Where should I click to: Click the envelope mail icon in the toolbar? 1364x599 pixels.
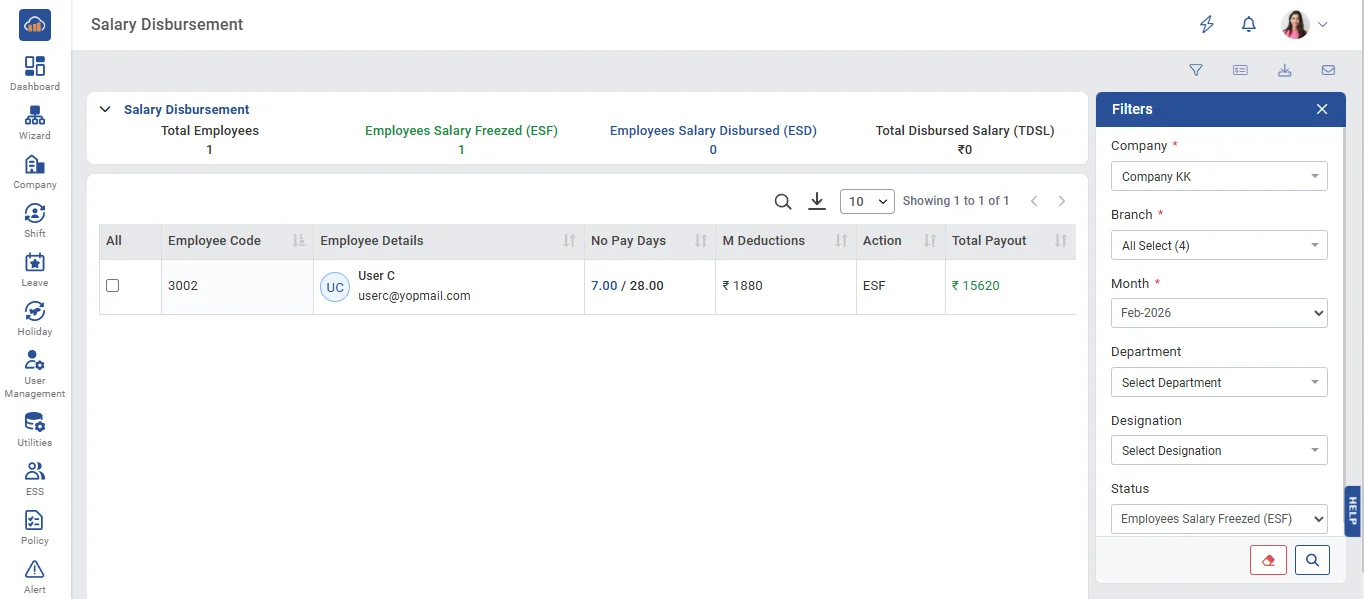tap(1328, 70)
